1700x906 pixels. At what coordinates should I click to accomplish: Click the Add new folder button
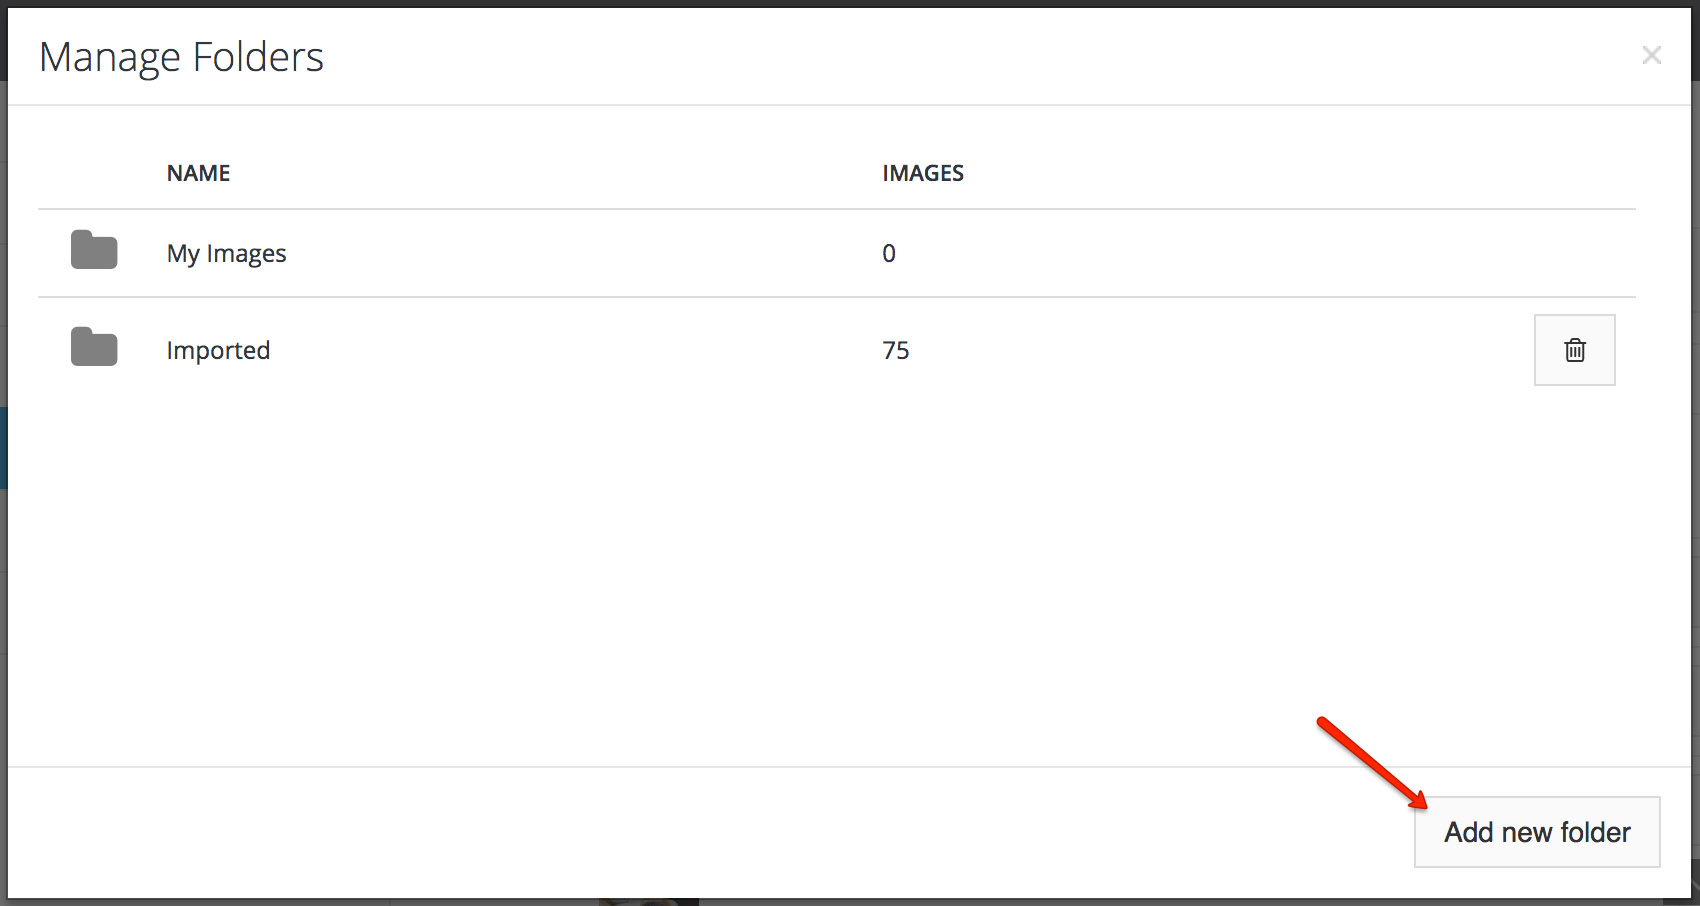click(1536, 832)
